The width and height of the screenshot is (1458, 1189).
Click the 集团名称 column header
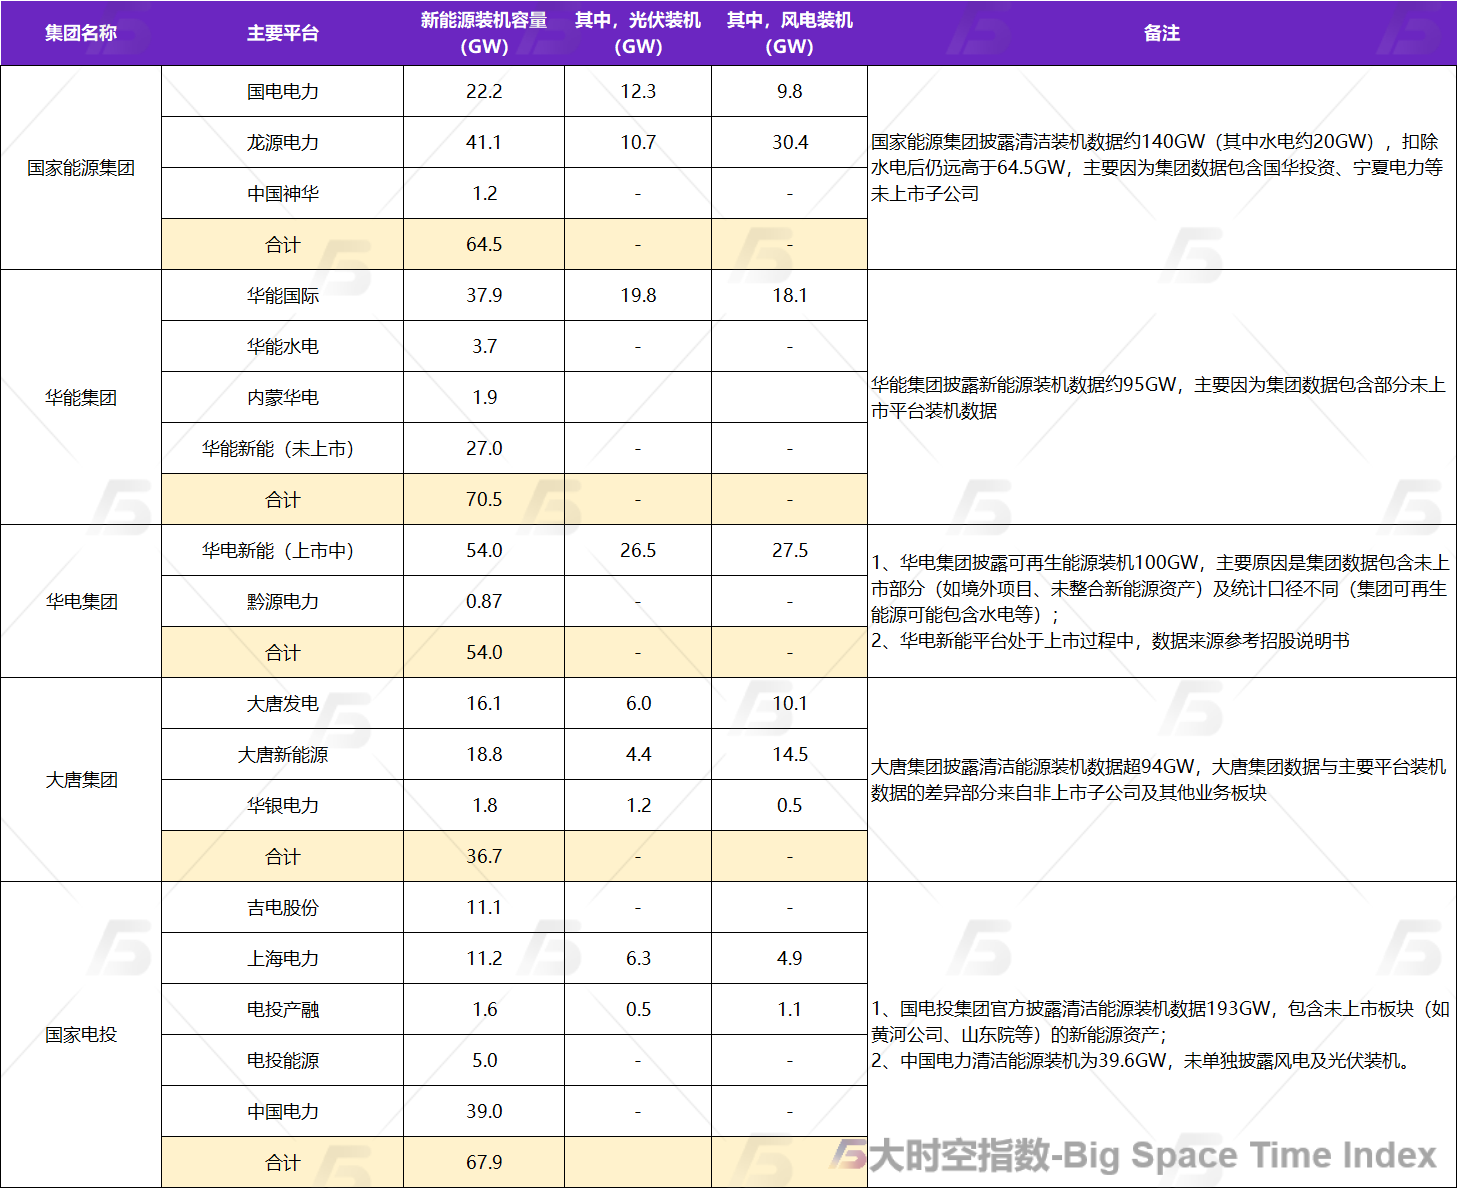(x=81, y=33)
